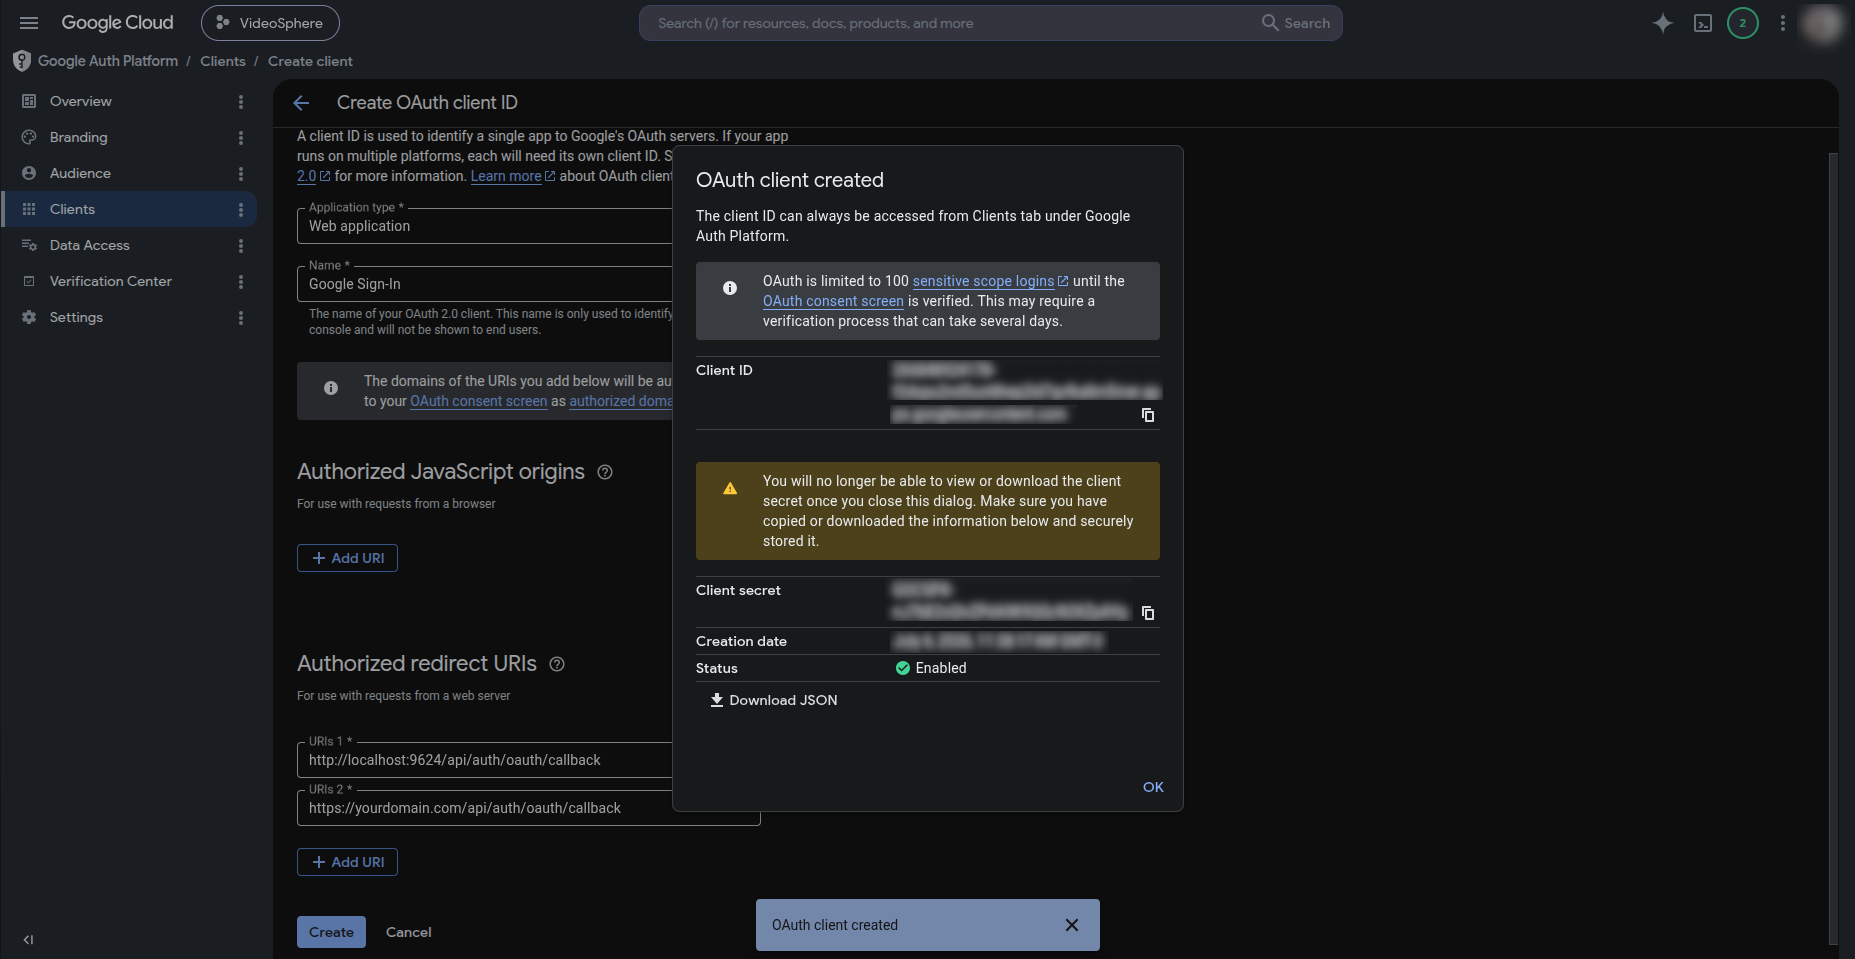Open the VideoSphere project picker
This screenshot has height=959, width=1855.
point(270,23)
